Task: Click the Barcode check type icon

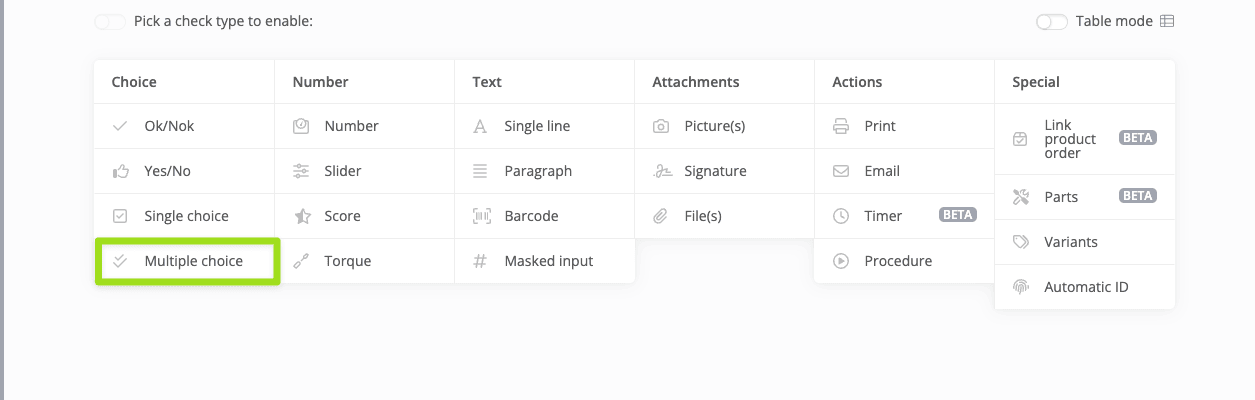Action: 481,216
